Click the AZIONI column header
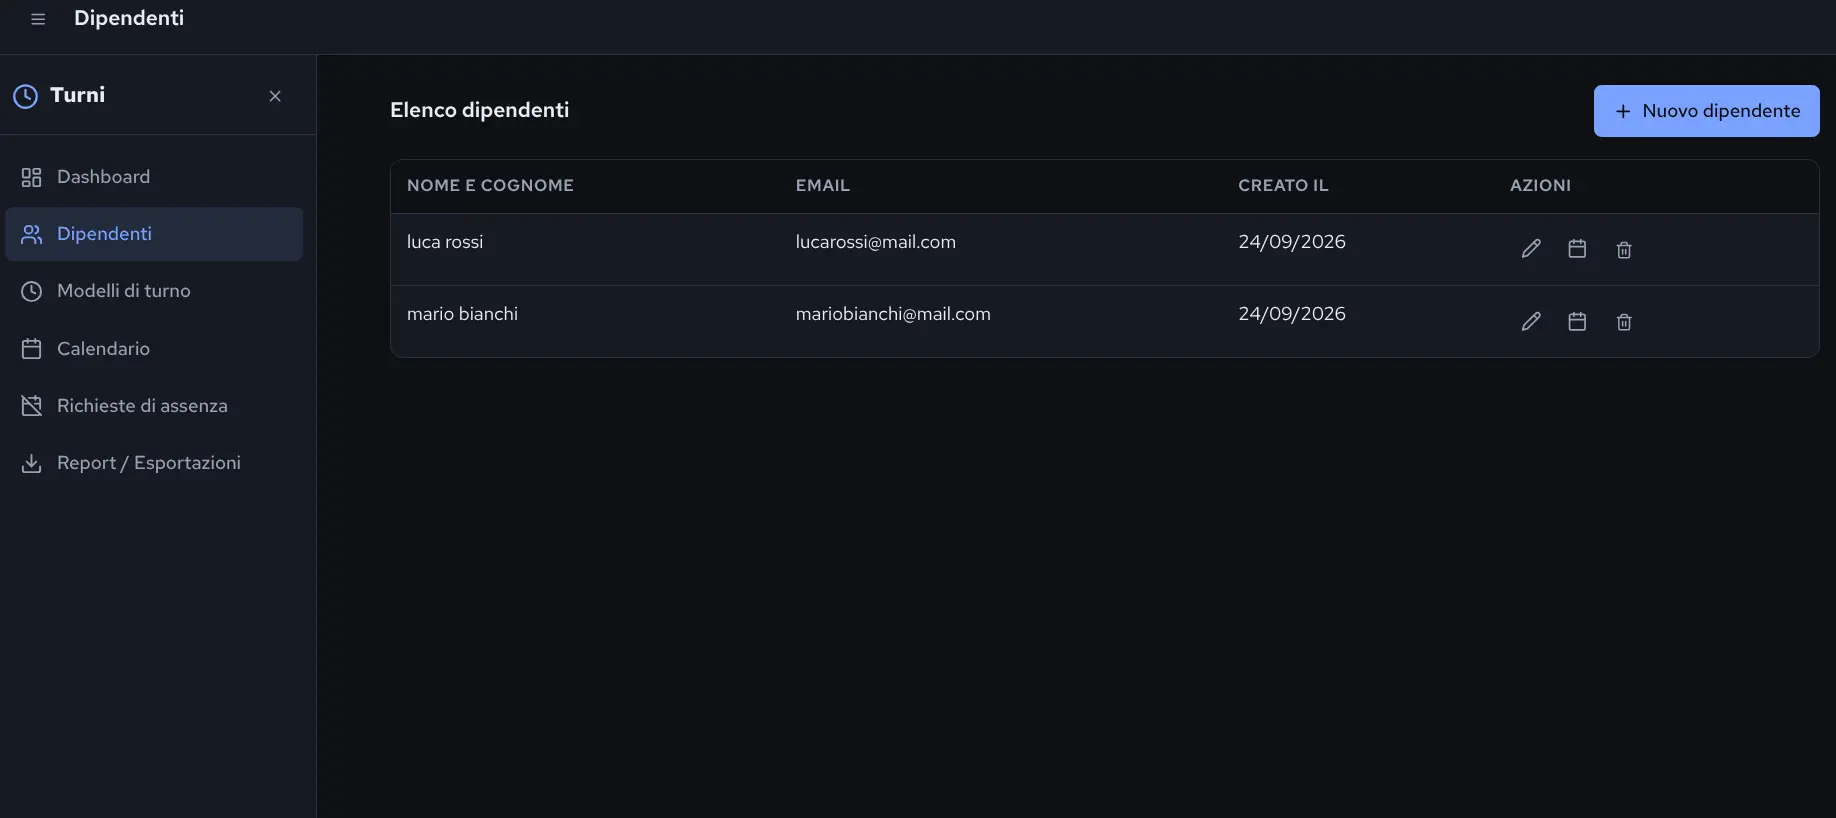 point(1540,186)
